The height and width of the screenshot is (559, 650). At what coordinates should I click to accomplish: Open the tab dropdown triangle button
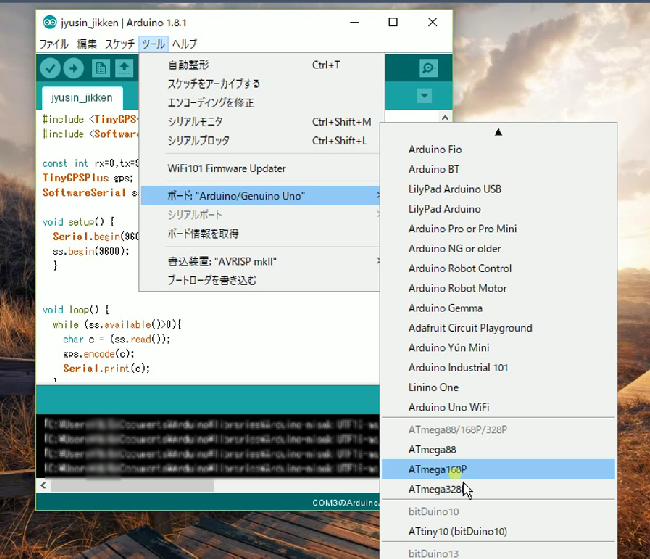point(424,96)
